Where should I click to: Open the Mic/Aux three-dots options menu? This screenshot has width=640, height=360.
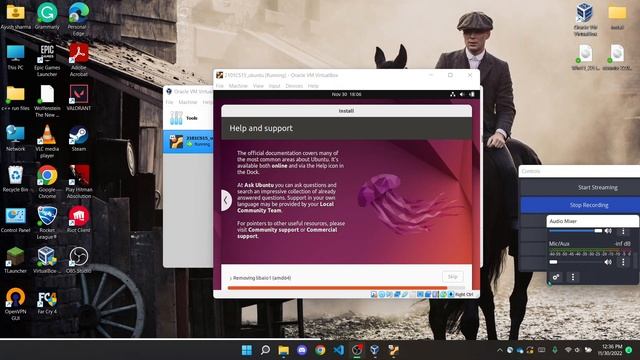(623, 262)
